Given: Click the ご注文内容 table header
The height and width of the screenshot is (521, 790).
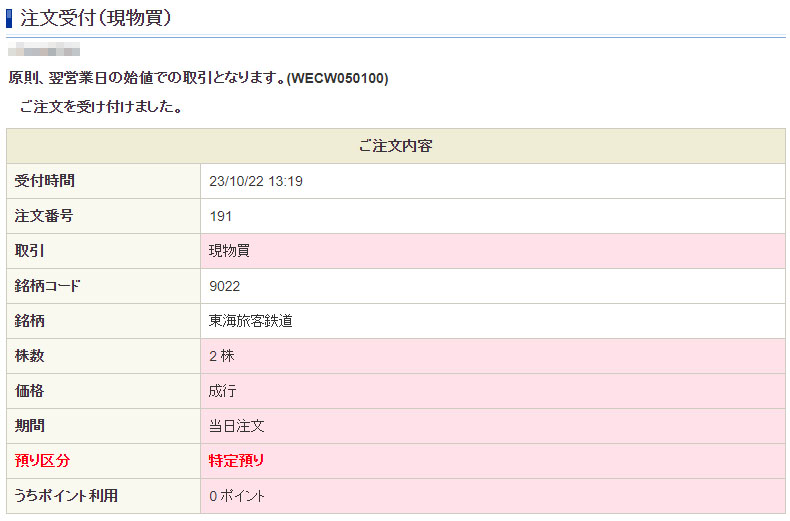Looking at the screenshot, I should pos(395,146).
